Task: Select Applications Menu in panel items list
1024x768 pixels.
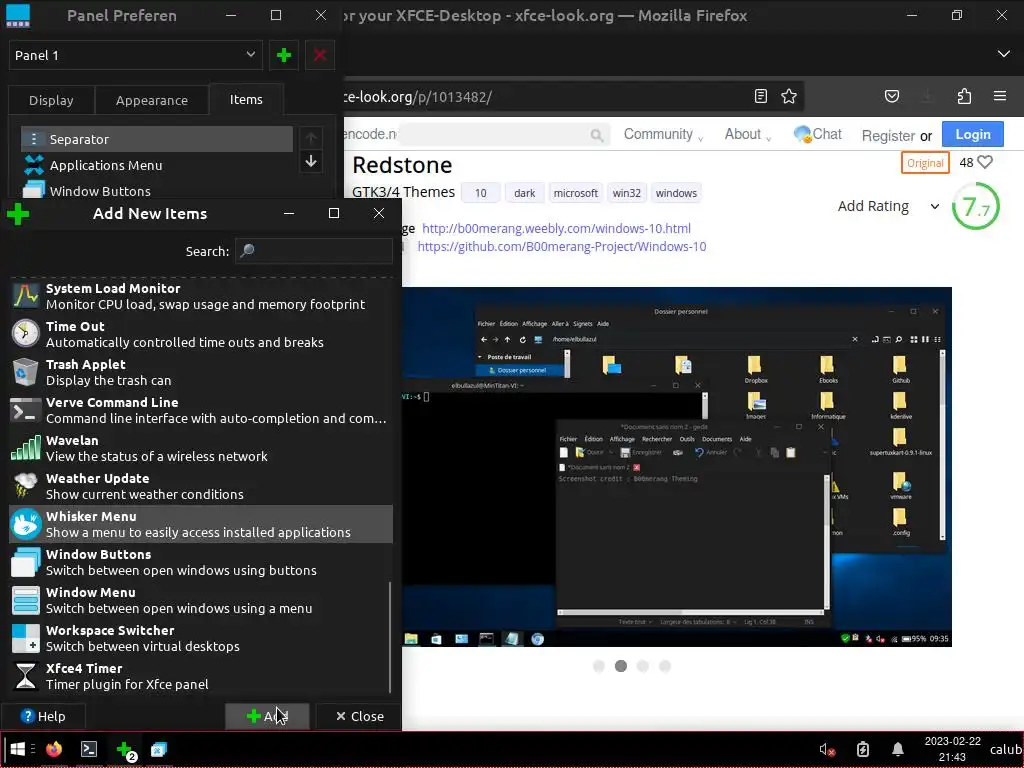Action: (x=157, y=165)
